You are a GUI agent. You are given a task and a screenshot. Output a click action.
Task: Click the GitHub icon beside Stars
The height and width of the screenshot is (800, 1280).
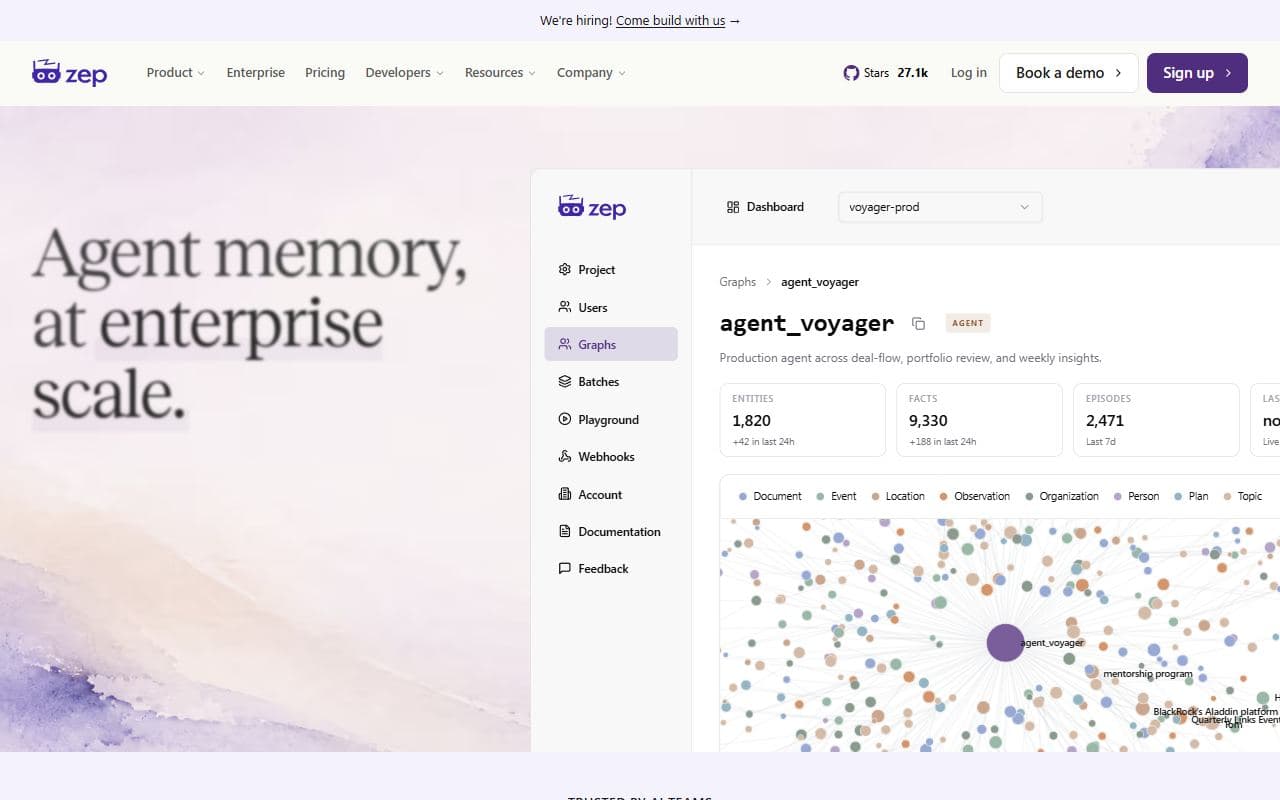pos(851,73)
